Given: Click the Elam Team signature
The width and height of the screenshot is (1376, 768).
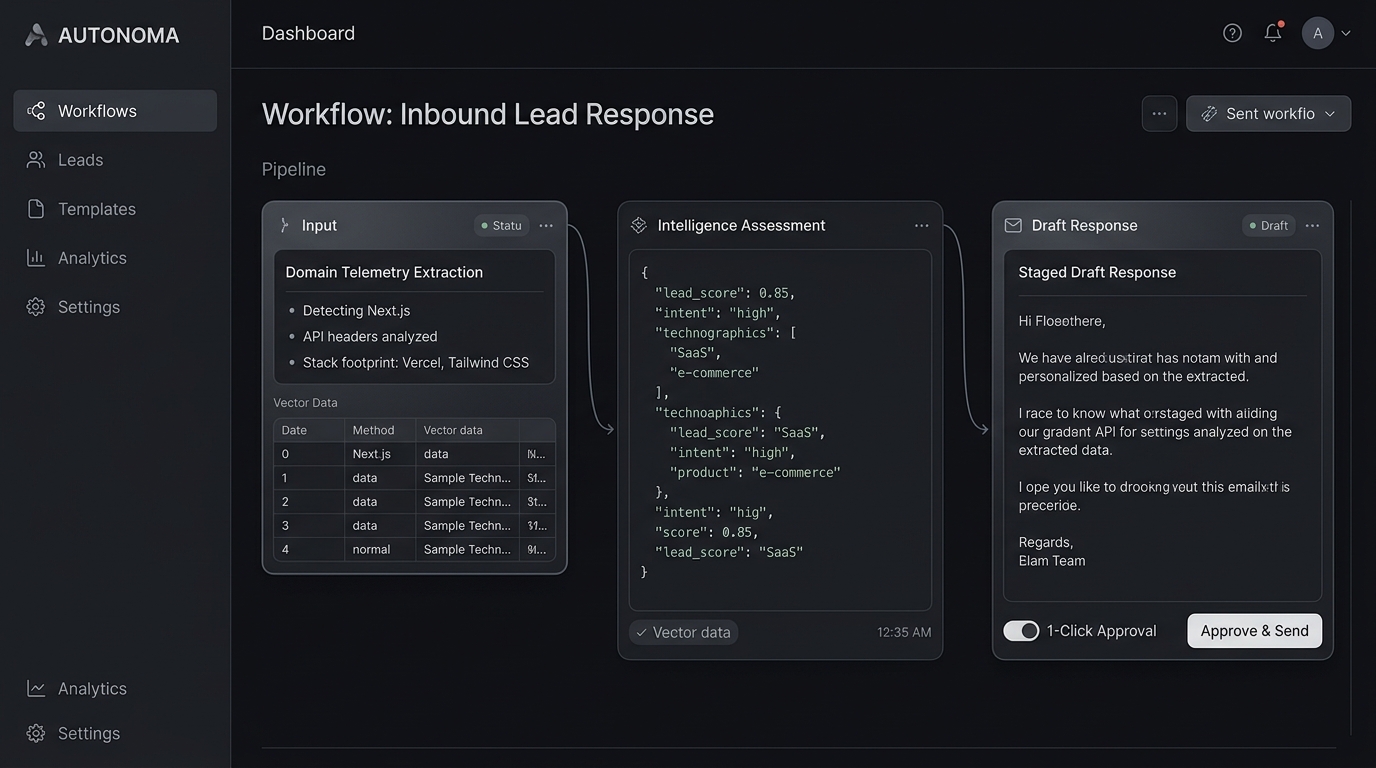Looking at the screenshot, I should click(x=1052, y=561).
